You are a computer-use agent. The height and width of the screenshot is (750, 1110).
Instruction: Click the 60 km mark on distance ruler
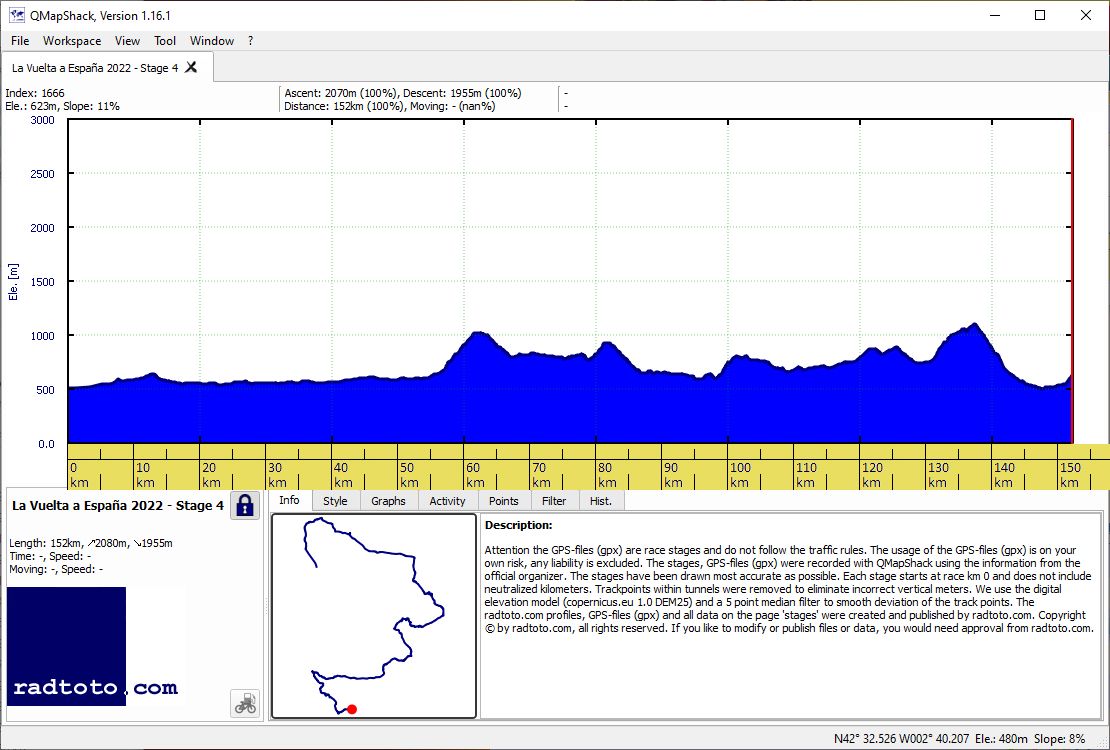pos(473,475)
